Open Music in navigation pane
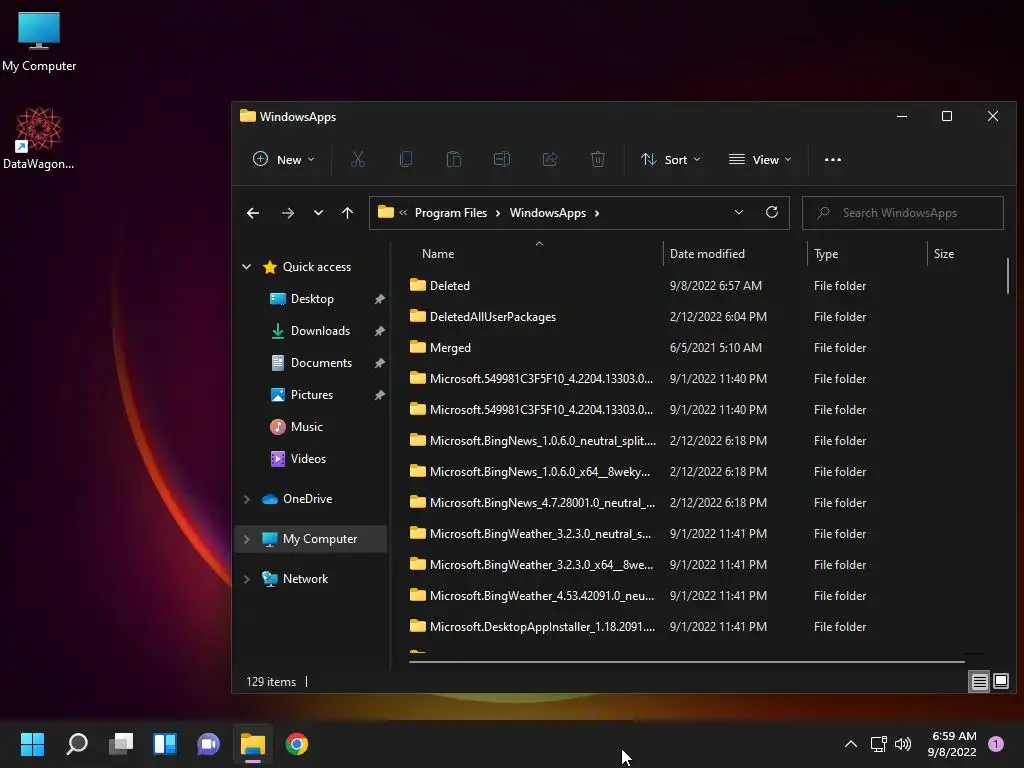Viewport: 1024px width, 768px height. click(x=306, y=426)
